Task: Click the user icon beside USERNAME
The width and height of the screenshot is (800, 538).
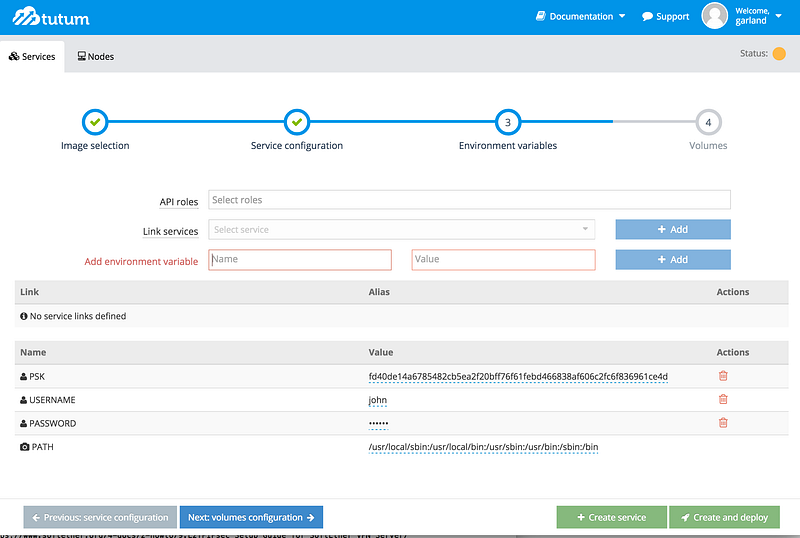Action: click(x=23, y=400)
